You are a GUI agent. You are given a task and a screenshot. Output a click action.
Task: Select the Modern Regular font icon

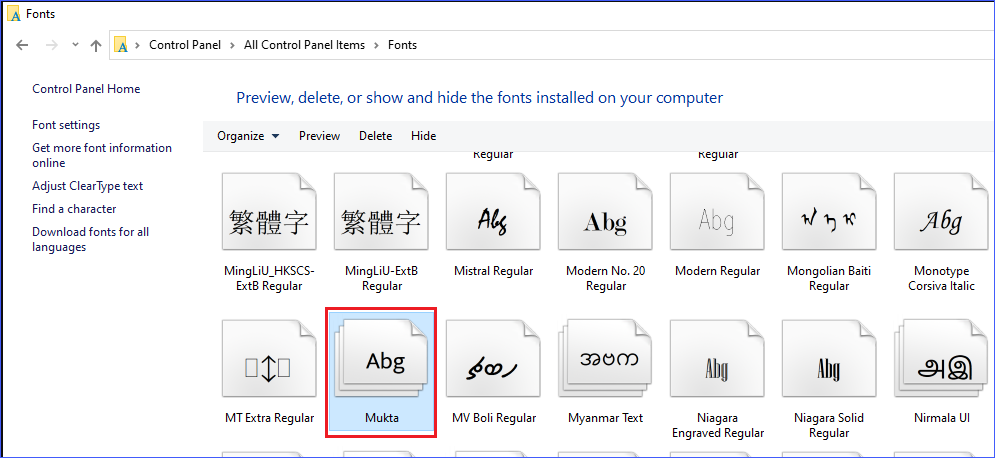coord(717,212)
